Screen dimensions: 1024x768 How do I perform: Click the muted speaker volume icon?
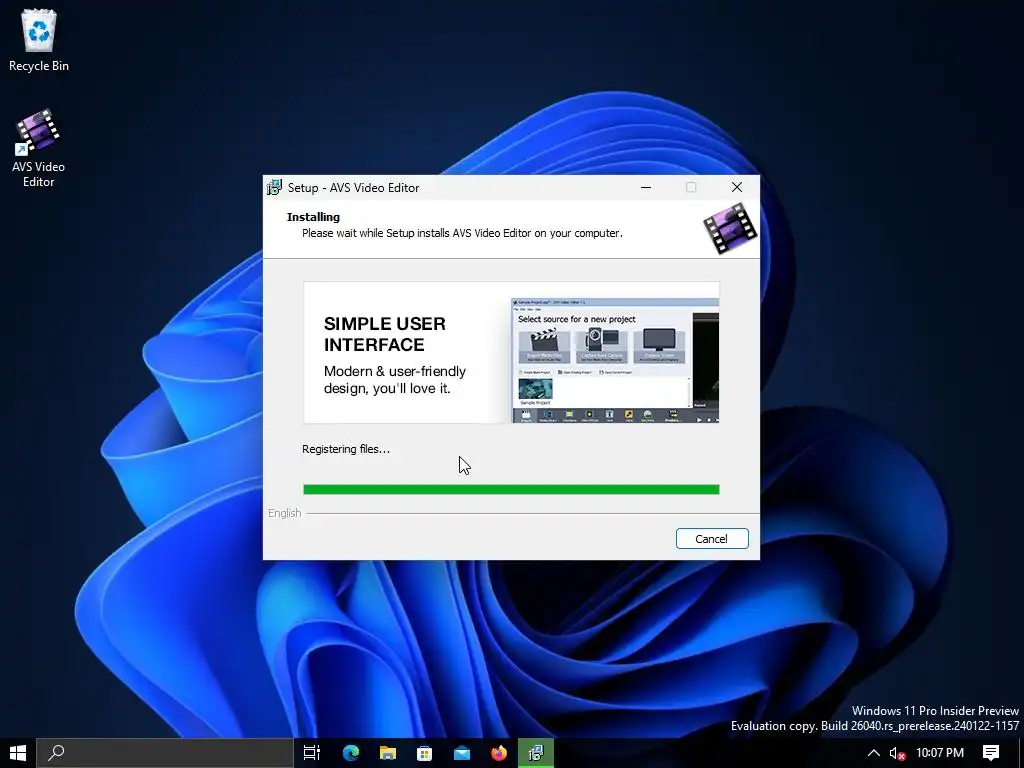pos(897,753)
